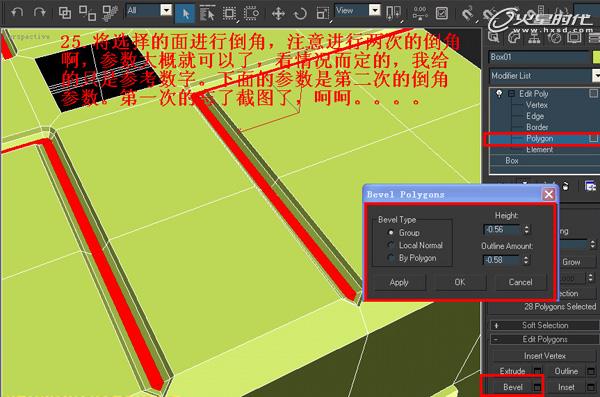Activate the Select and Scale tool
The width and height of the screenshot is (600, 397).
323,14
